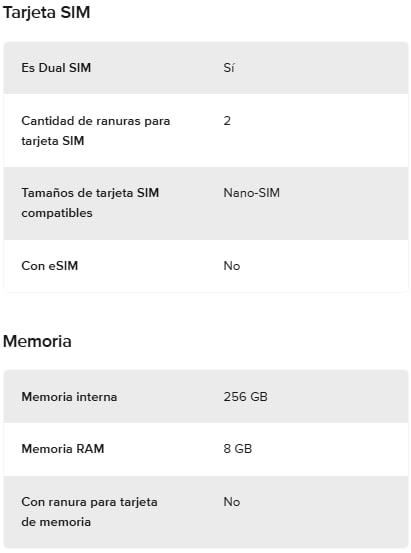Select Cantidad de ranuras para tarjeta SIM label

pyautogui.click(x=96, y=131)
